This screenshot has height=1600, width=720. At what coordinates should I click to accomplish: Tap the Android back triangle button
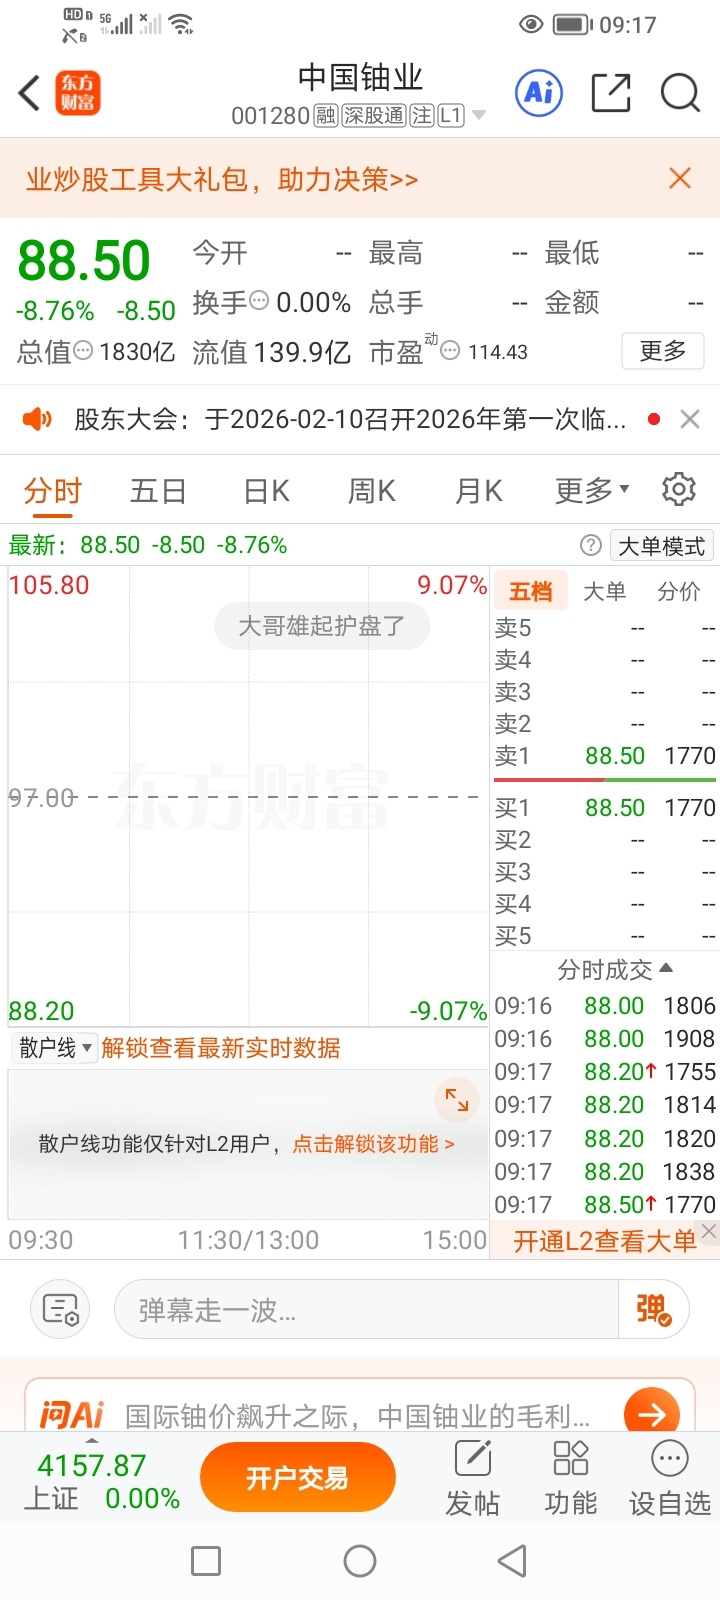point(512,1561)
